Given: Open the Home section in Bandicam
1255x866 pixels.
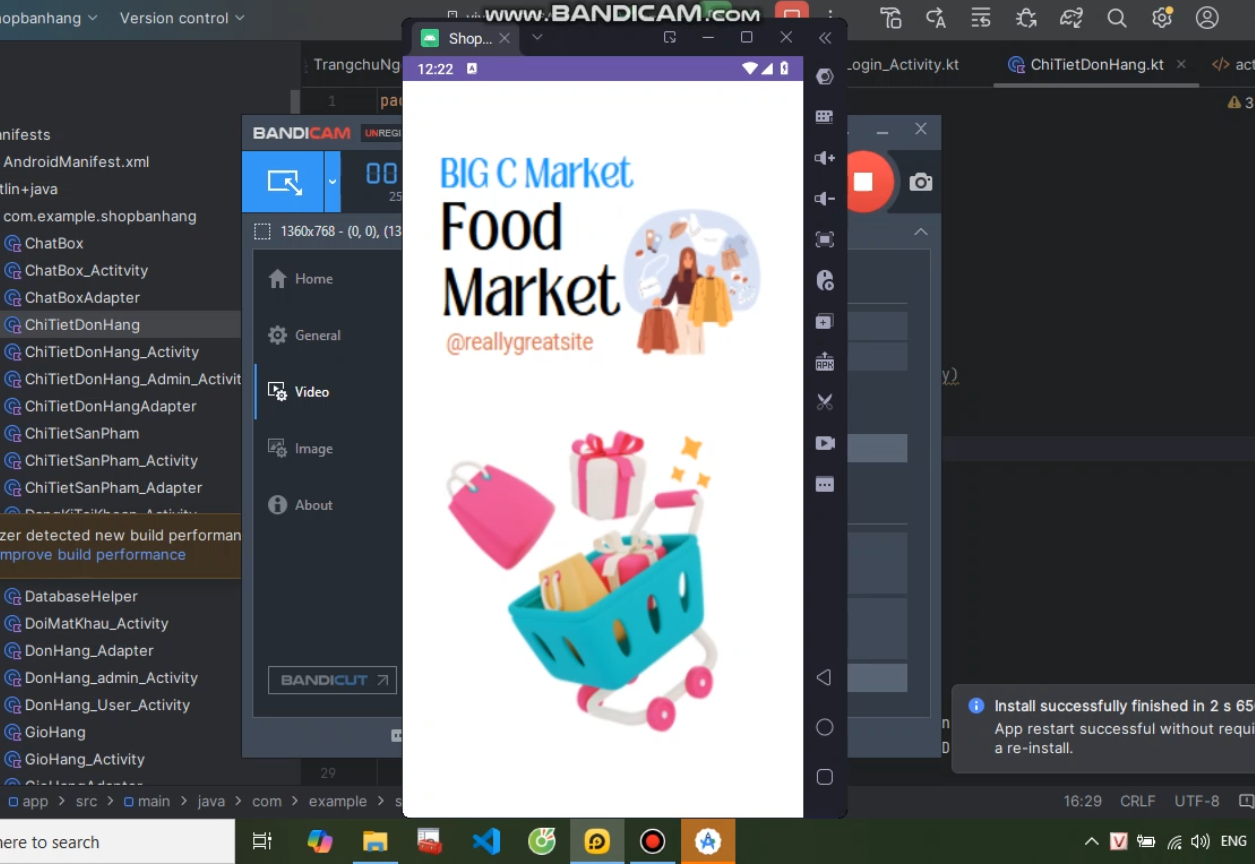Looking at the screenshot, I should click(300, 279).
